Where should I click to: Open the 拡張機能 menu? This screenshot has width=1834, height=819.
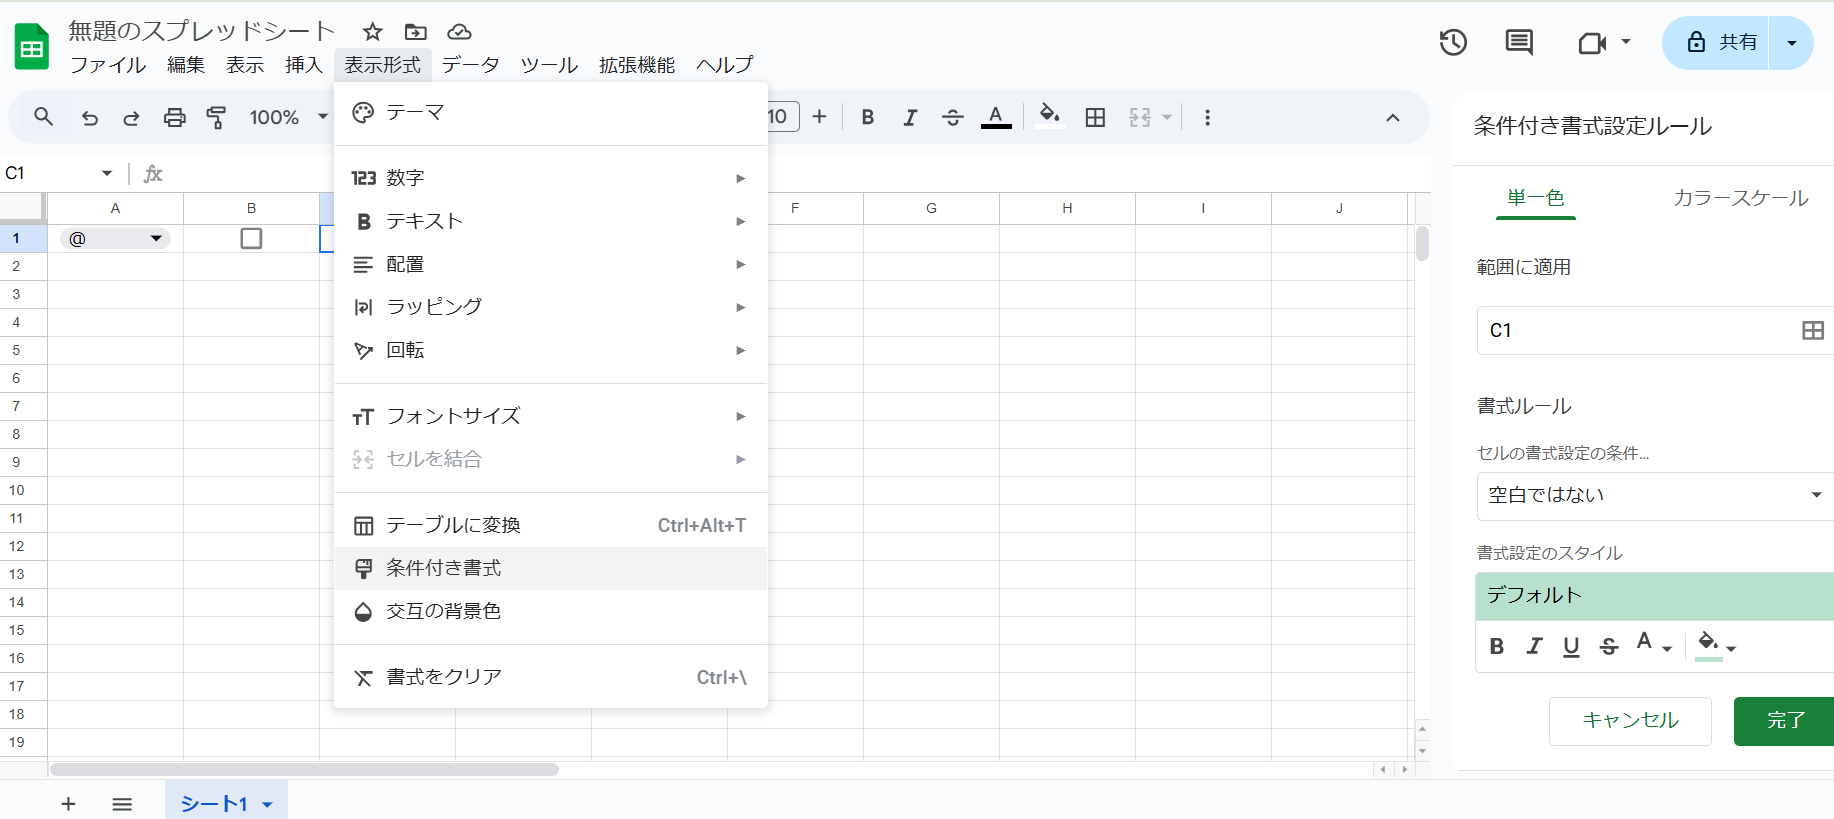[x=637, y=65]
